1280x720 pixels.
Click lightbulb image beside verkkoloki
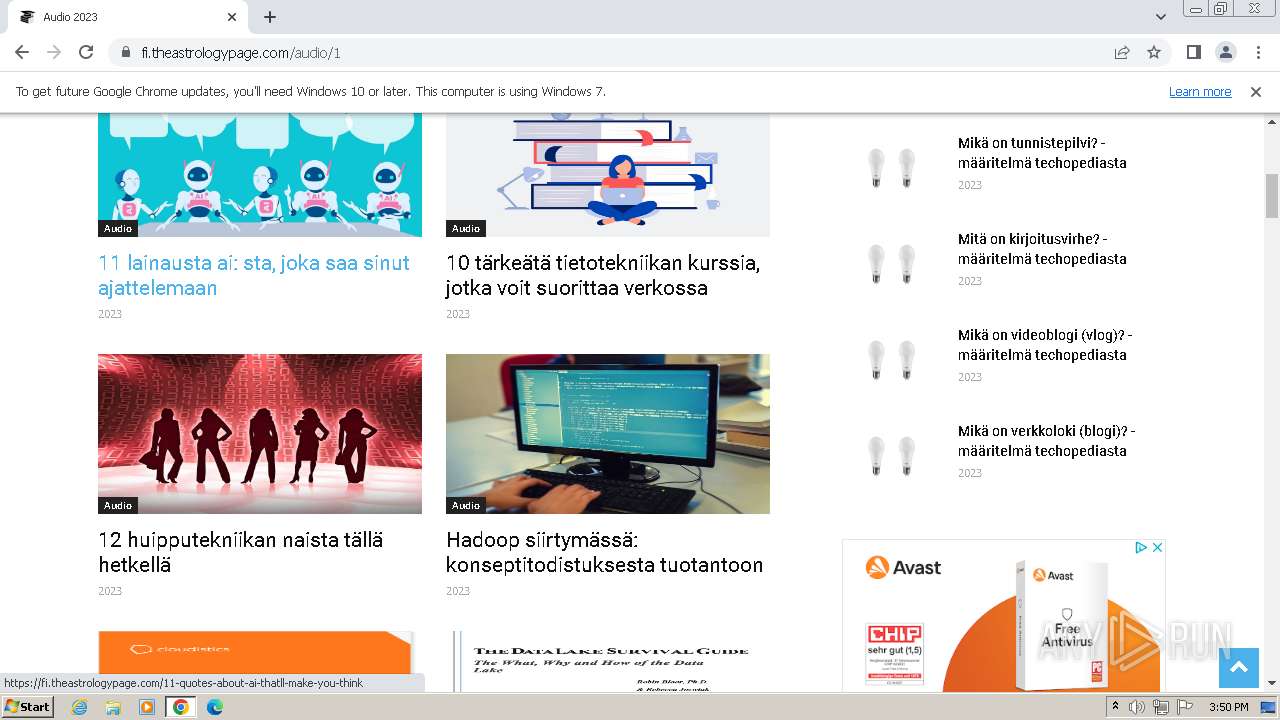click(x=891, y=456)
